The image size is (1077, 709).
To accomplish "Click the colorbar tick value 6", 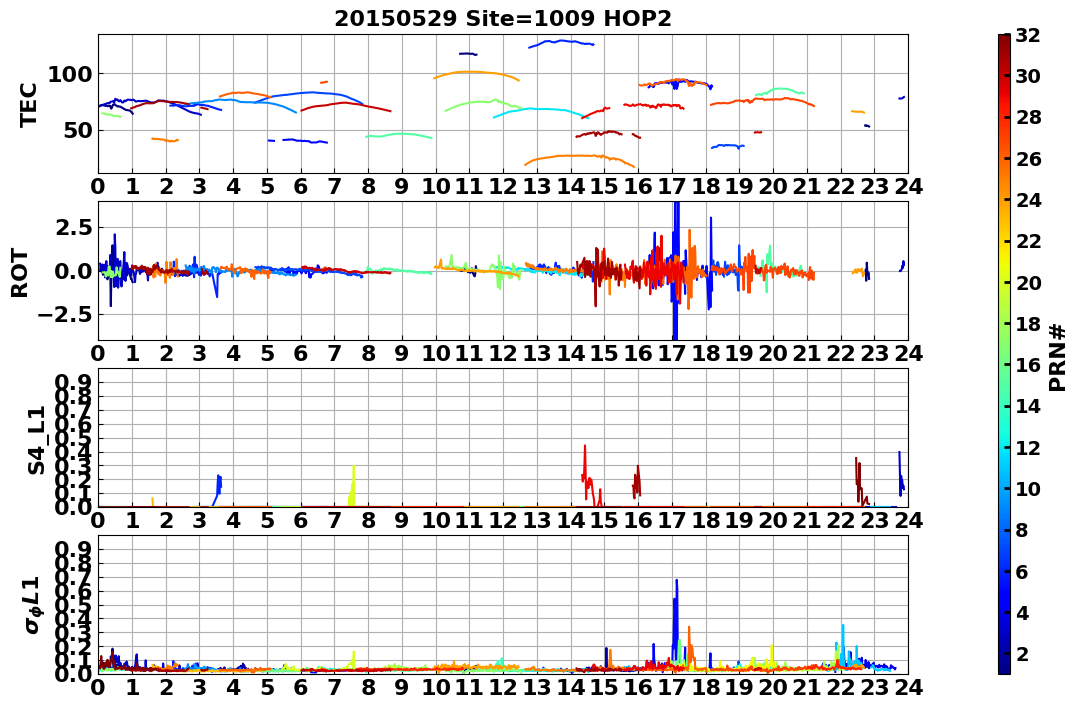I will pyautogui.click(x=1022, y=571).
